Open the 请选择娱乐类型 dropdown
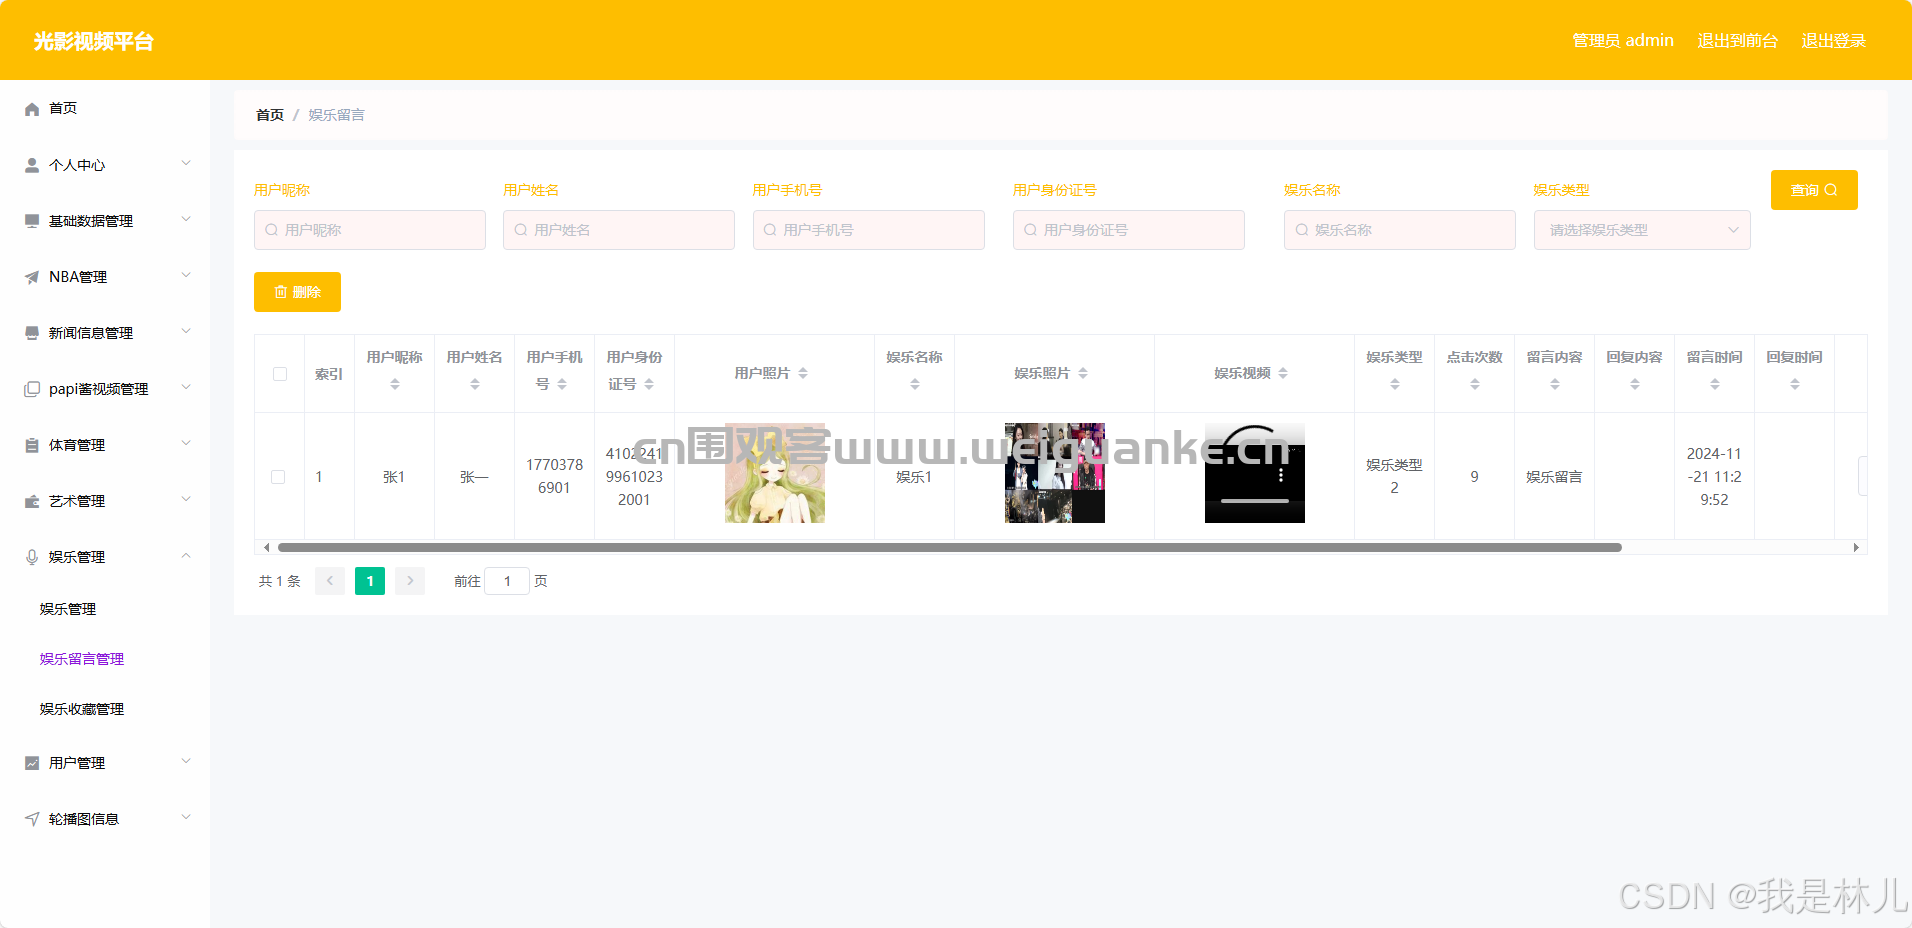 tap(1642, 230)
